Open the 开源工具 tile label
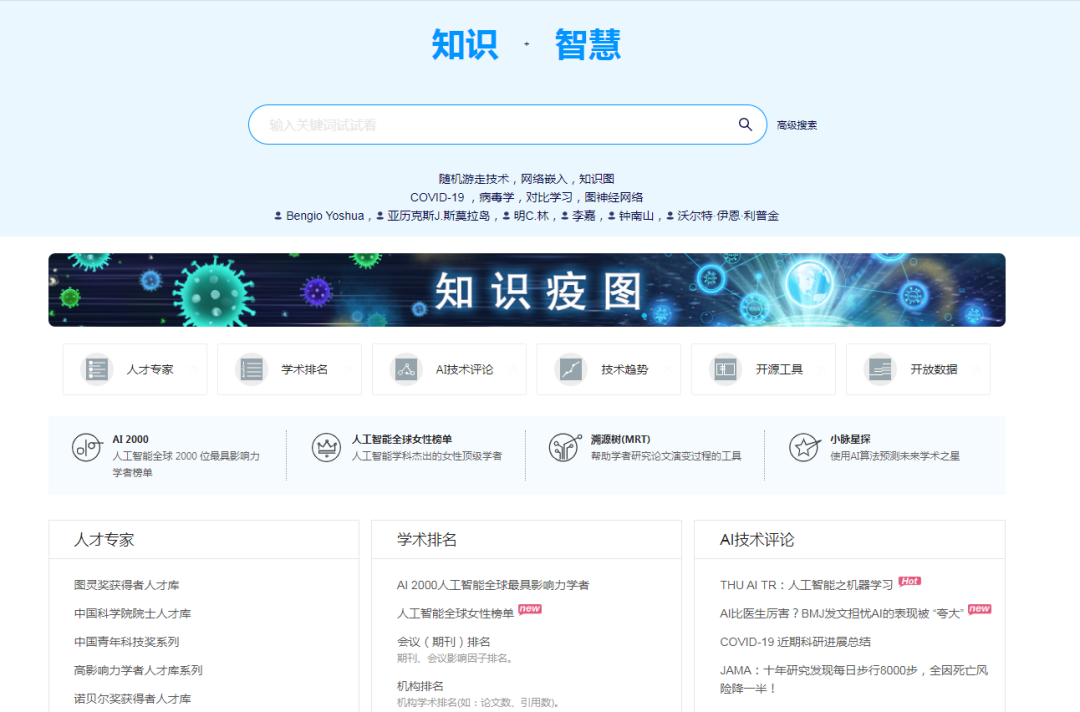Image resolution: width=1080 pixels, height=712 pixels. [x=779, y=370]
